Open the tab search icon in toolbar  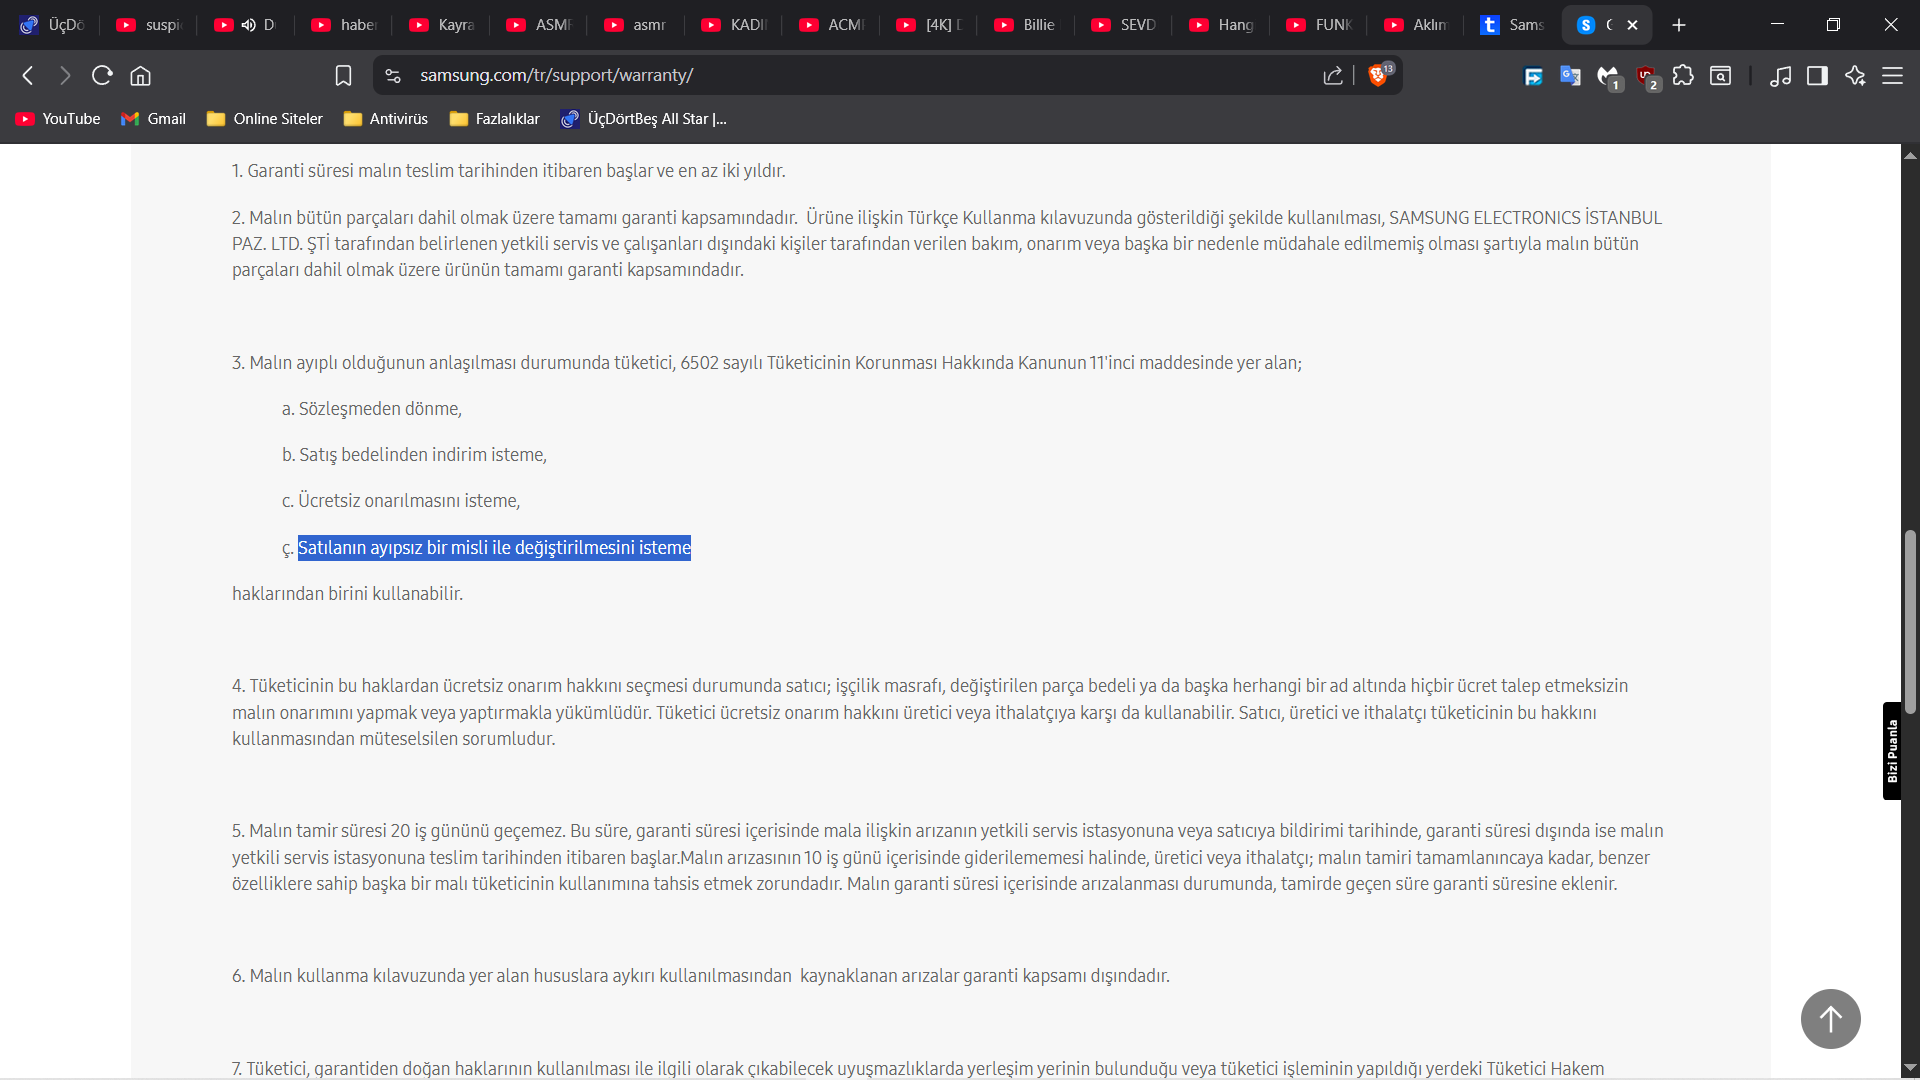click(1721, 75)
